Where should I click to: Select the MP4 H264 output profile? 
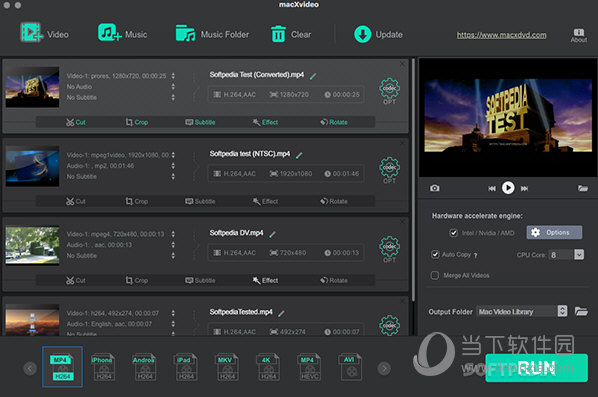[63, 367]
